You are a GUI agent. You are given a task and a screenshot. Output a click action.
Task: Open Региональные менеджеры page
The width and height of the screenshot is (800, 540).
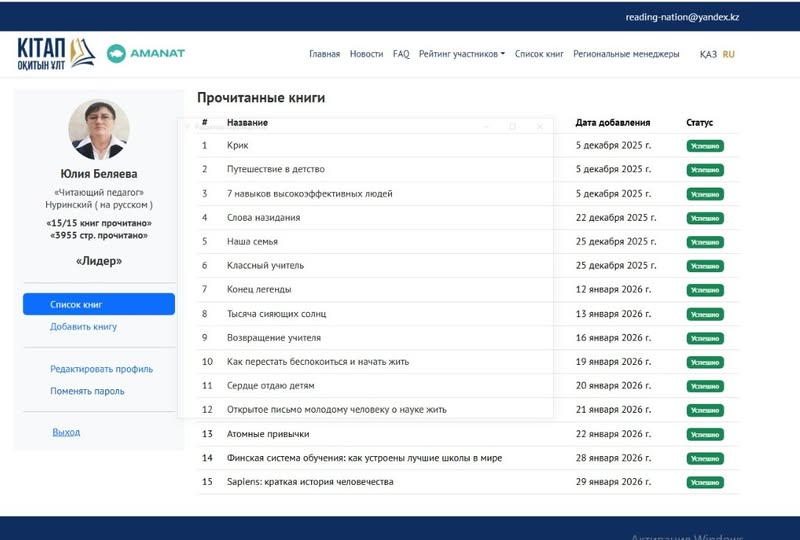626,54
